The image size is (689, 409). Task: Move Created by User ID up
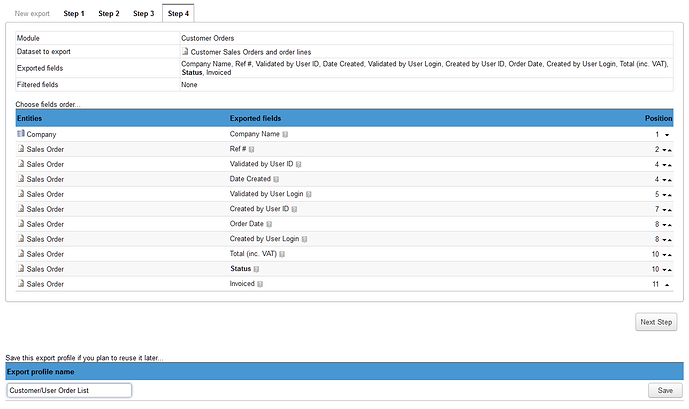(x=670, y=210)
